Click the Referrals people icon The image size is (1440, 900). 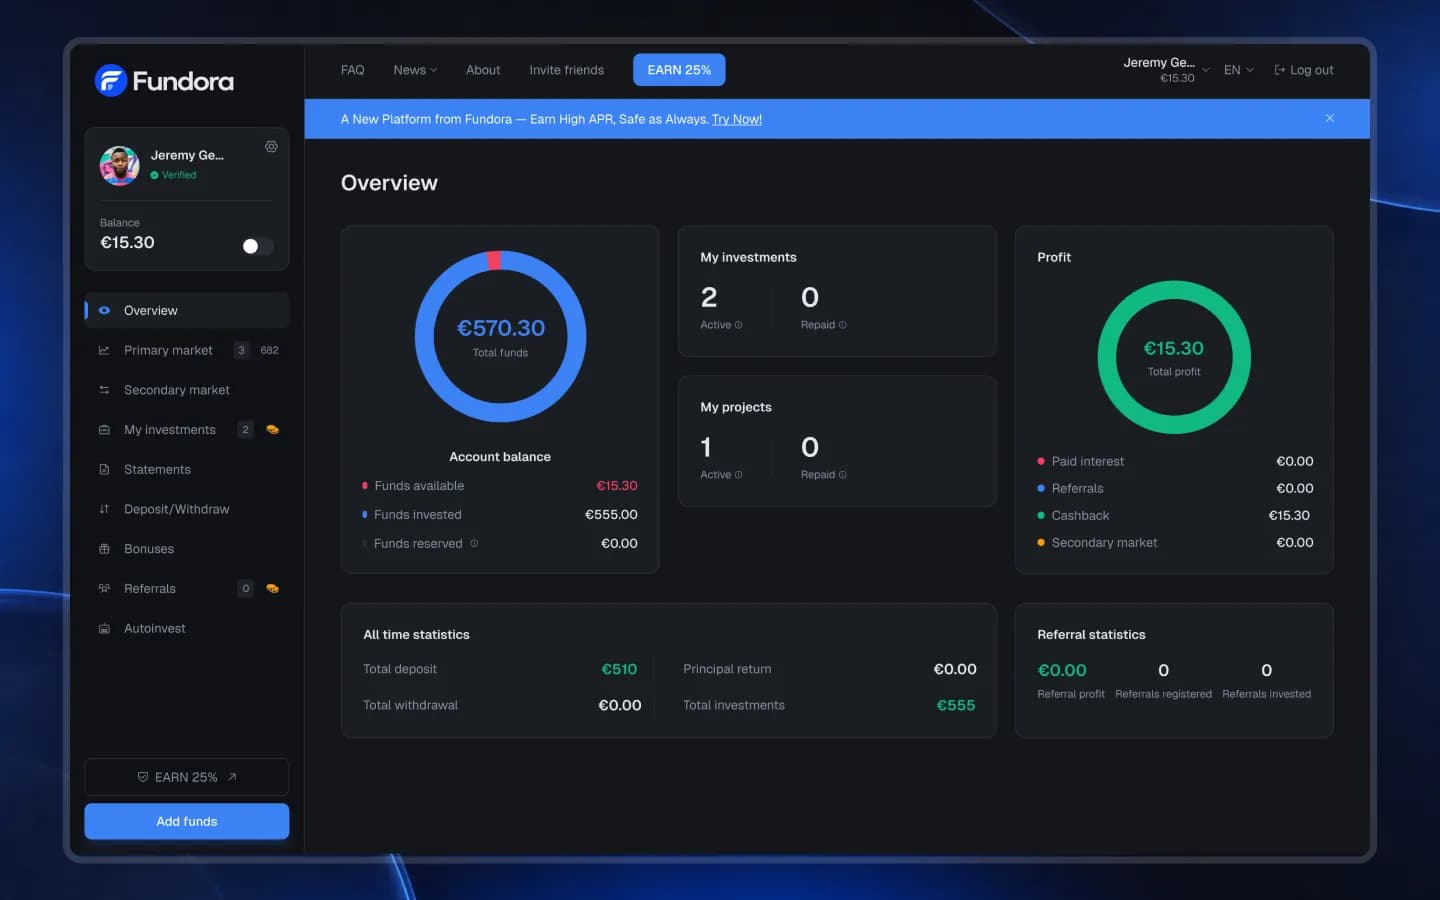click(104, 589)
